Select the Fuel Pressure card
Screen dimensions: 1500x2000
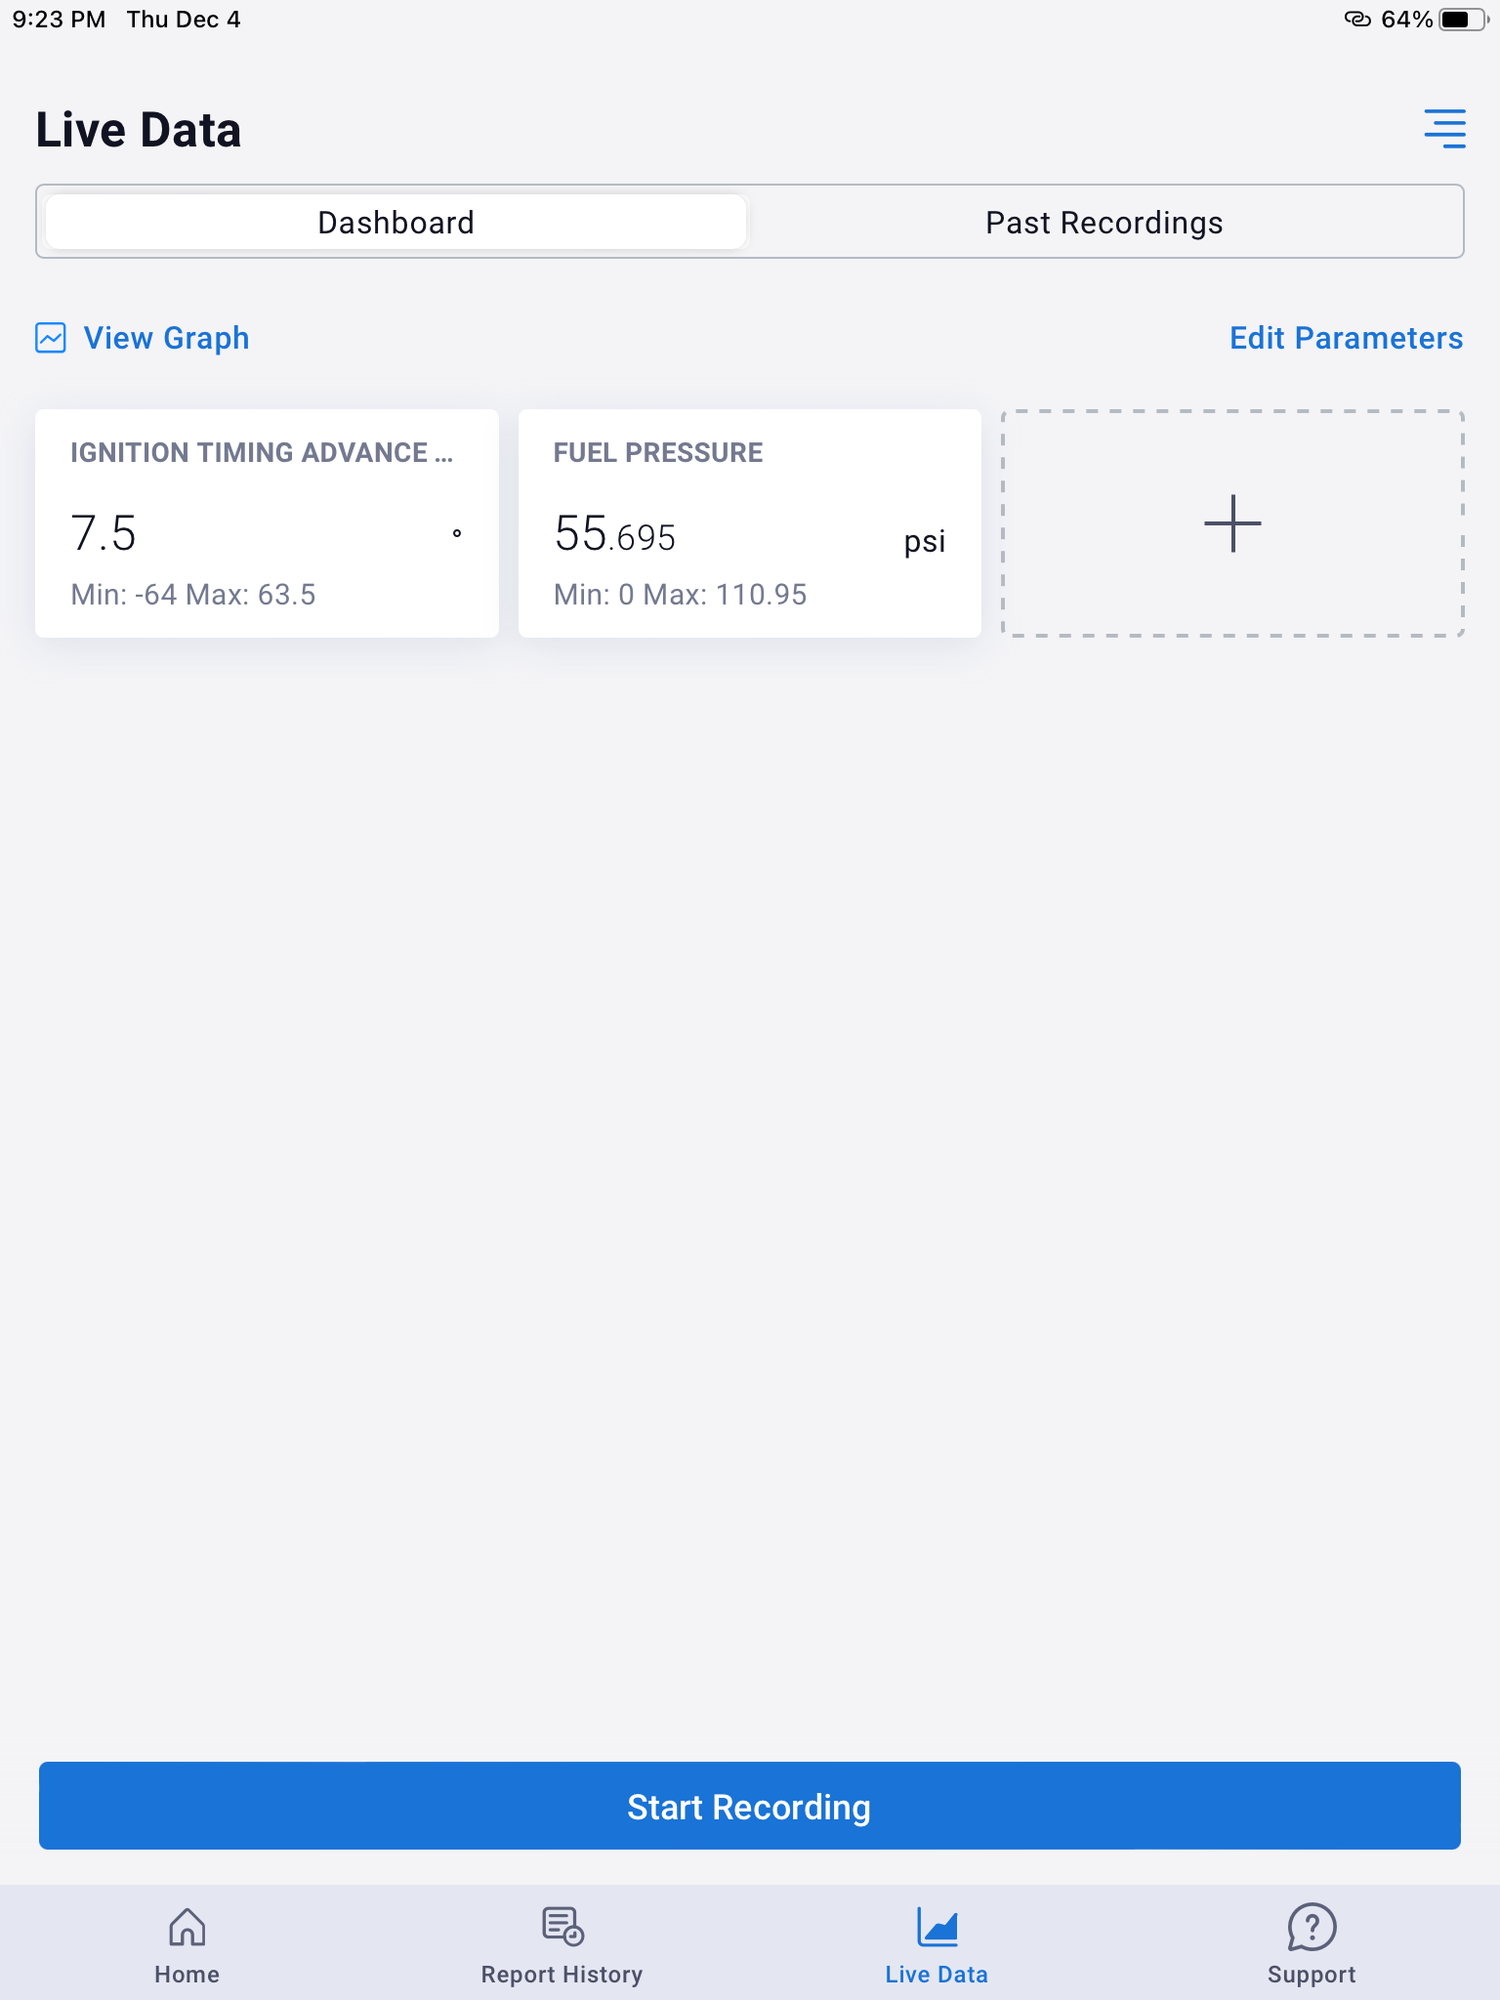[749, 523]
